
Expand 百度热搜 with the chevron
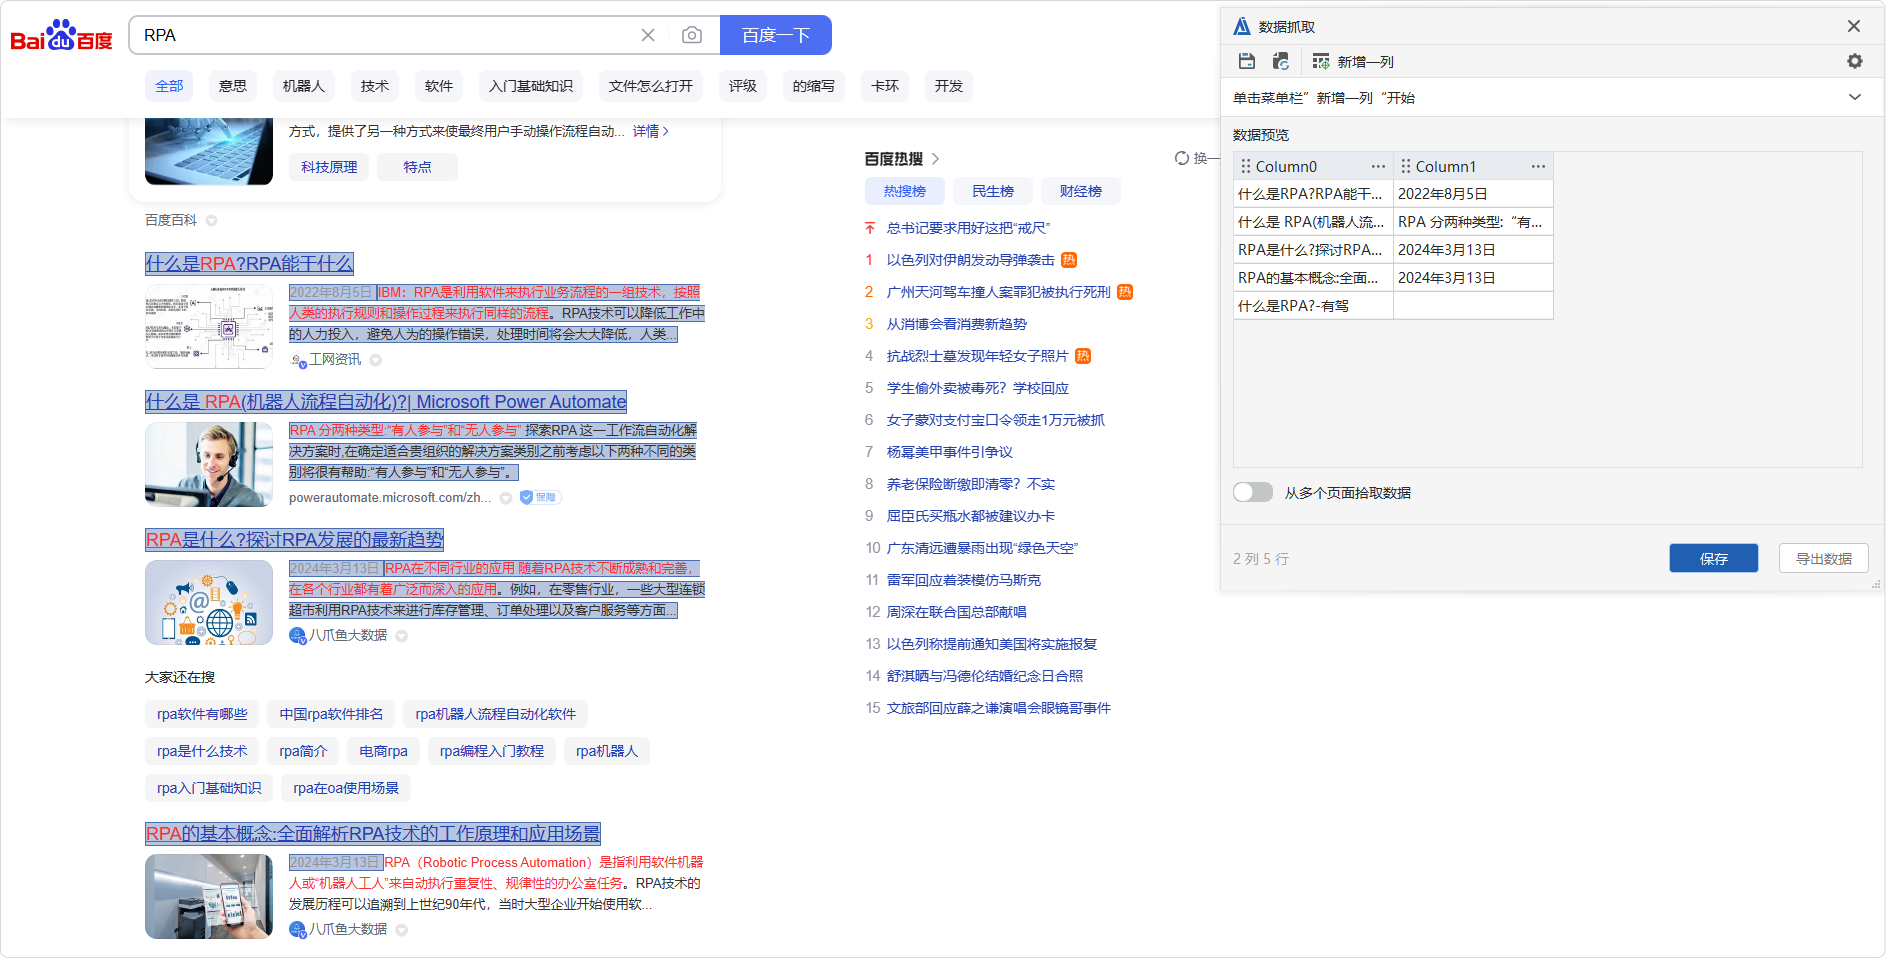[x=935, y=159]
